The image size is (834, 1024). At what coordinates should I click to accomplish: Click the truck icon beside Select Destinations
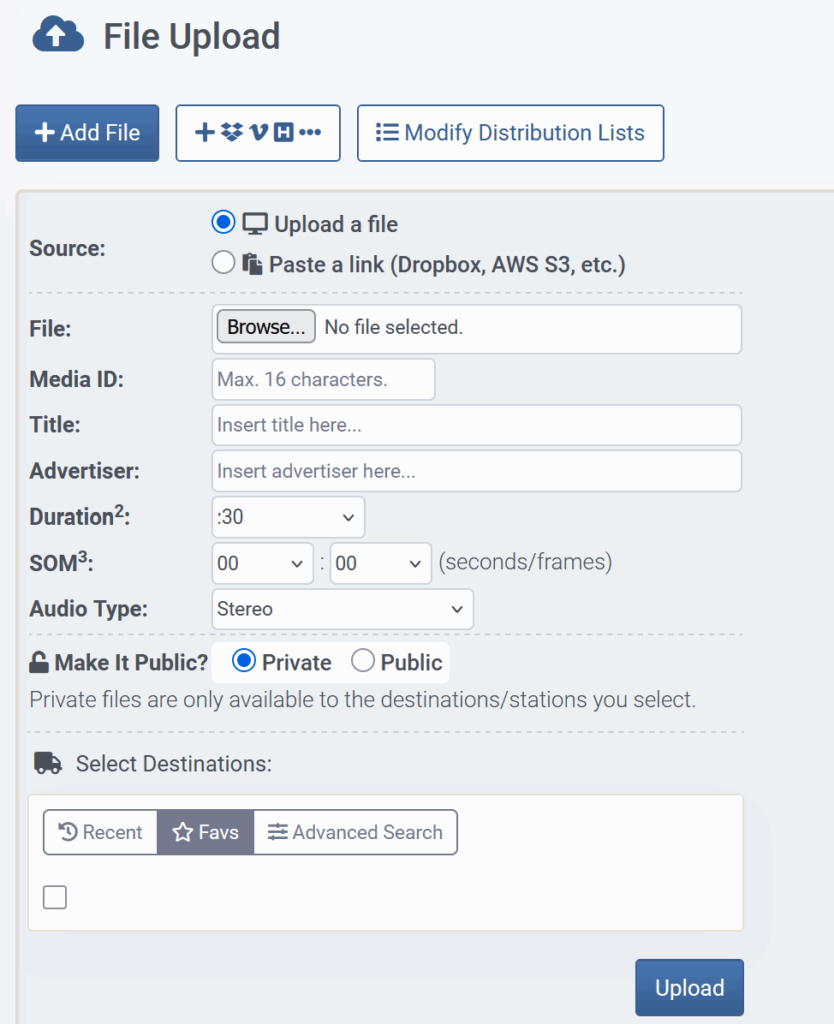click(x=48, y=763)
